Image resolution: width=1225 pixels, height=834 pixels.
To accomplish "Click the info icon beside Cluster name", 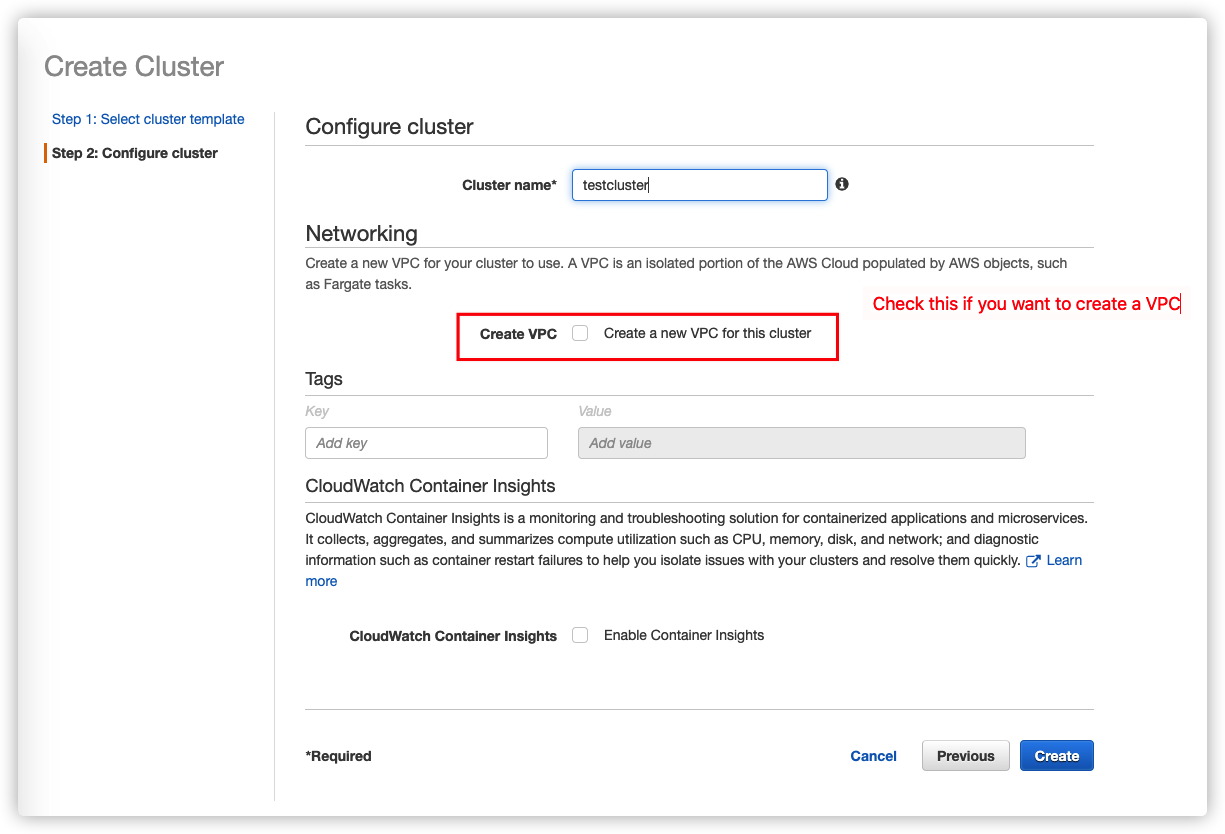I will (842, 184).
